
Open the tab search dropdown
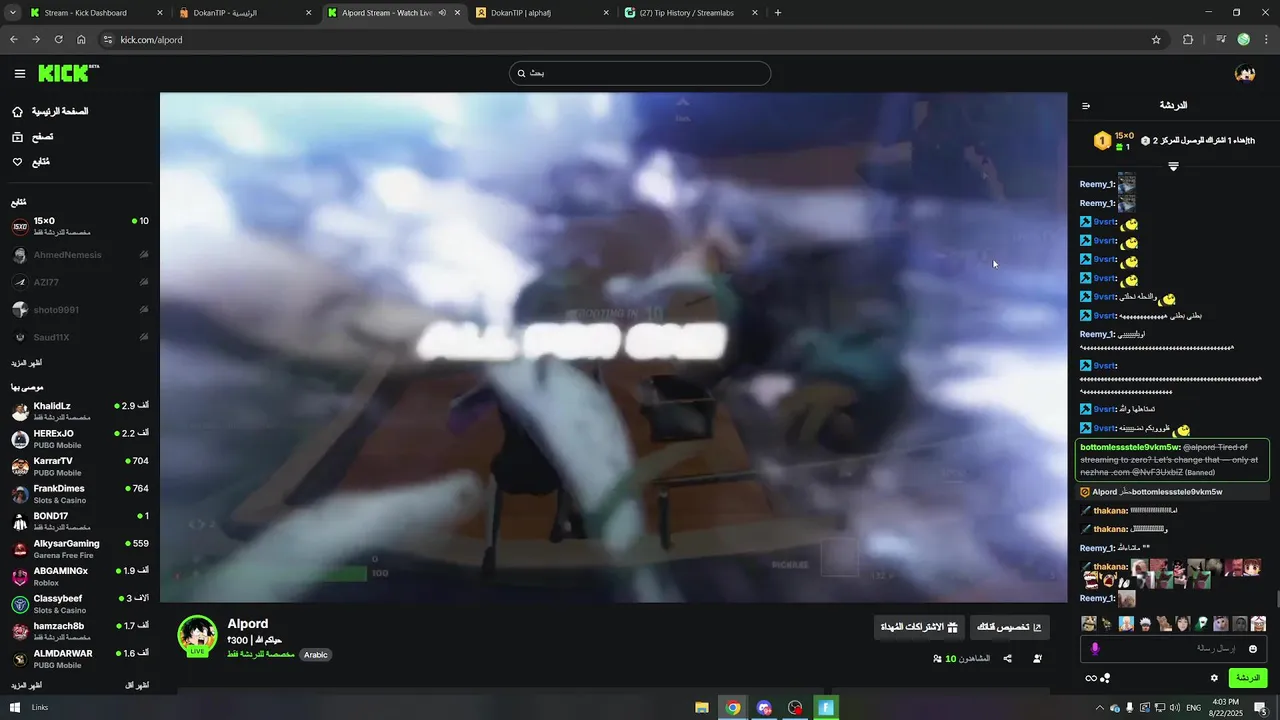(x=13, y=13)
